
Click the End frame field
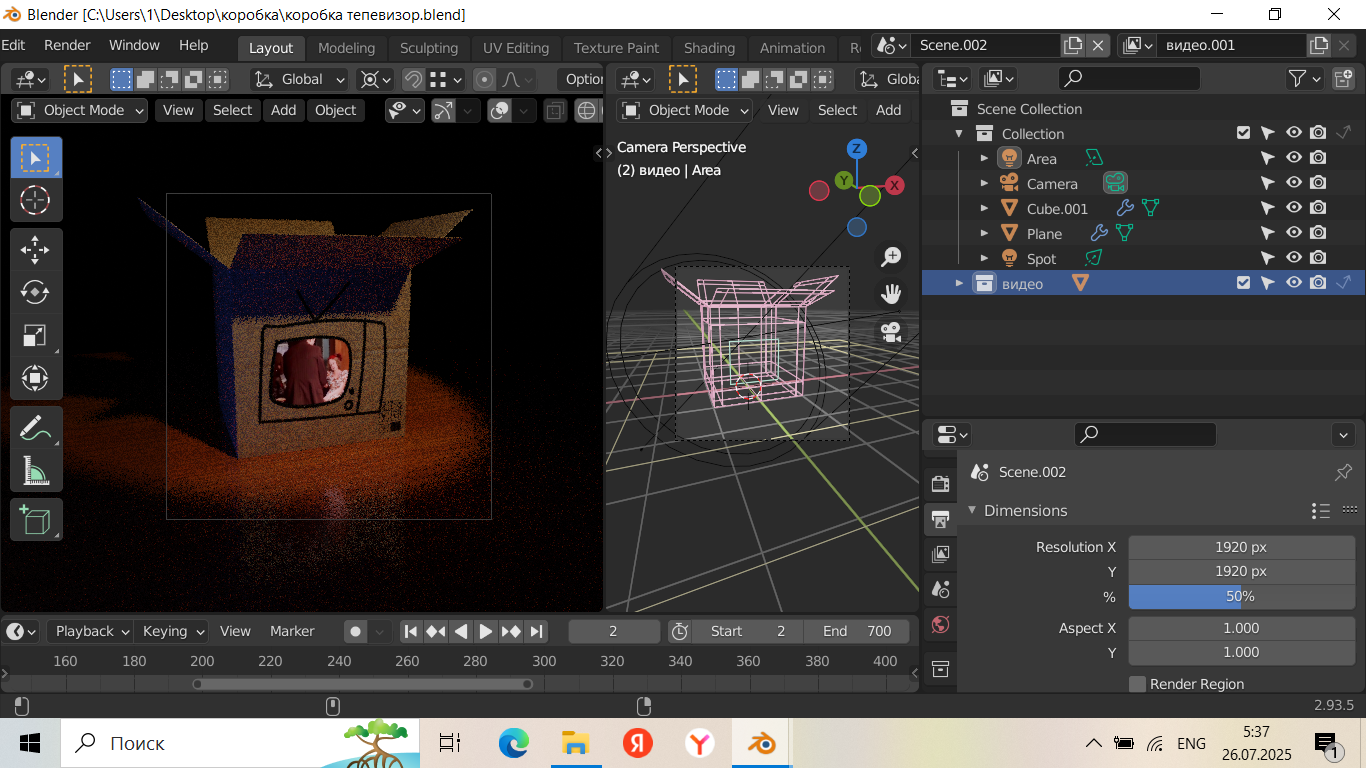point(856,631)
